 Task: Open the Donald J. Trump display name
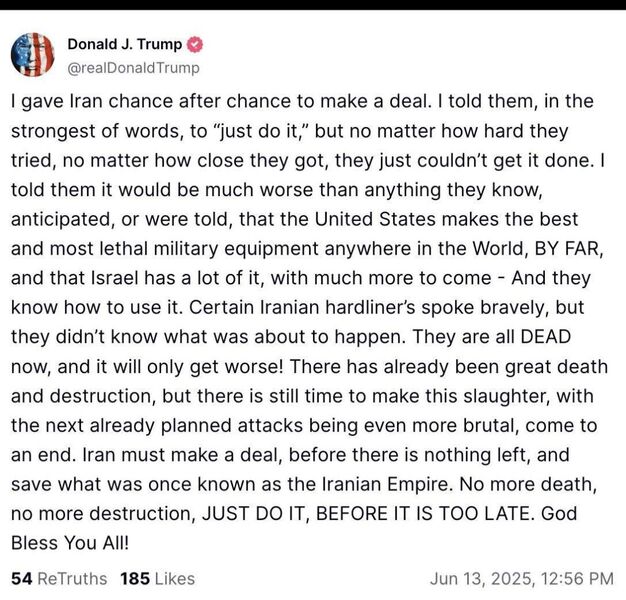pyautogui.click(x=125, y=44)
